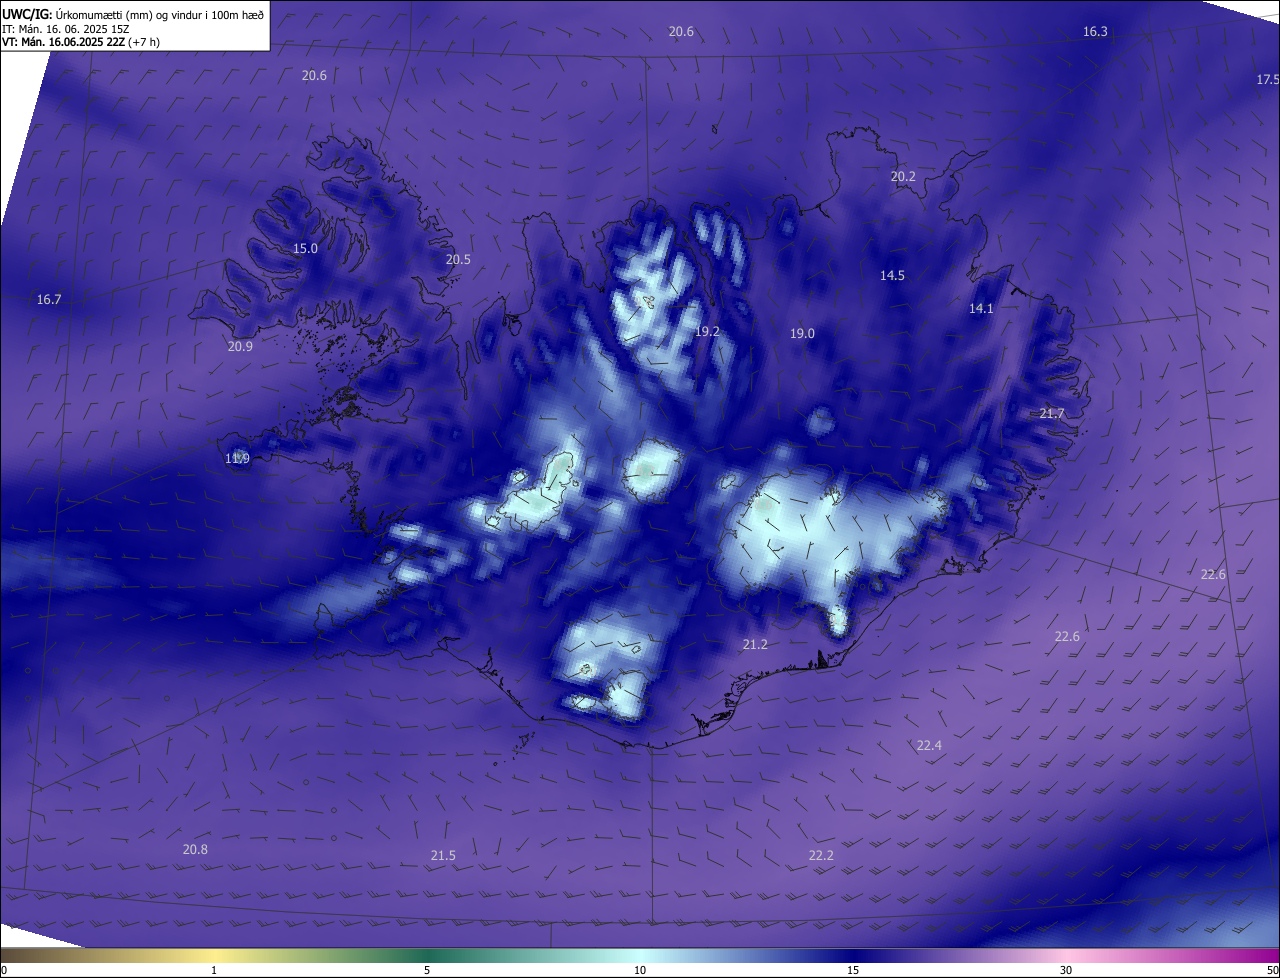
Task: Click the colorbar tick labeled 30
Action: 1066,970
